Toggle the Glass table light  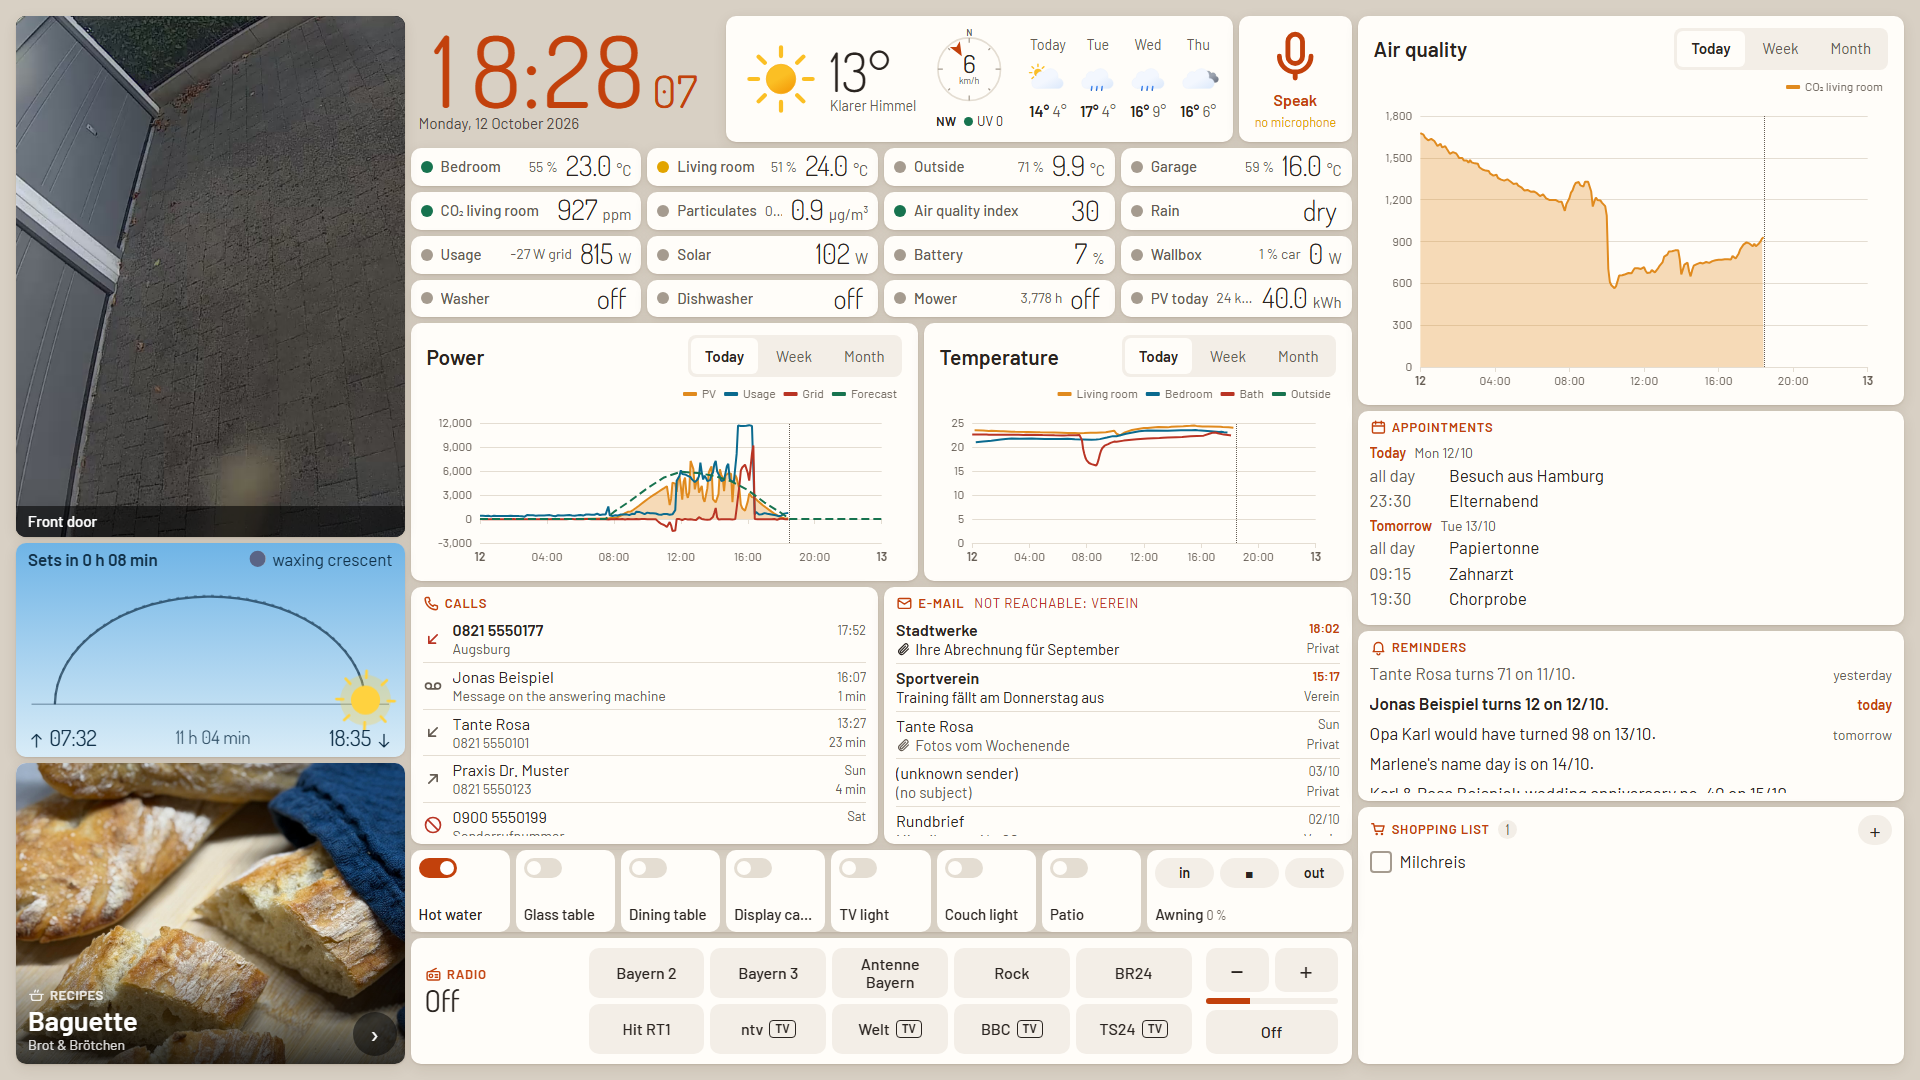(543, 868)
